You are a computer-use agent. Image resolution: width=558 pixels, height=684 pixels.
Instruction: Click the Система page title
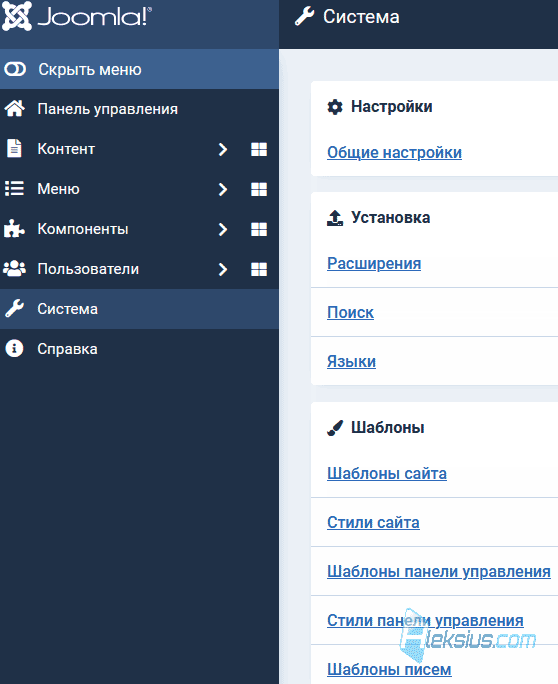pyautogui.click(x=361, y=17)
